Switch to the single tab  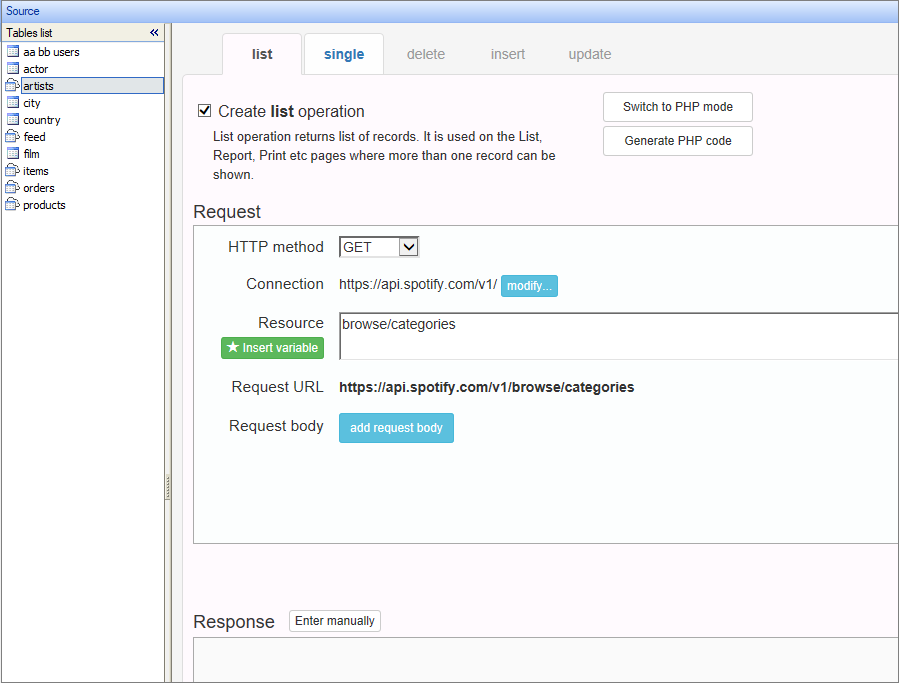tap(343, 55)
